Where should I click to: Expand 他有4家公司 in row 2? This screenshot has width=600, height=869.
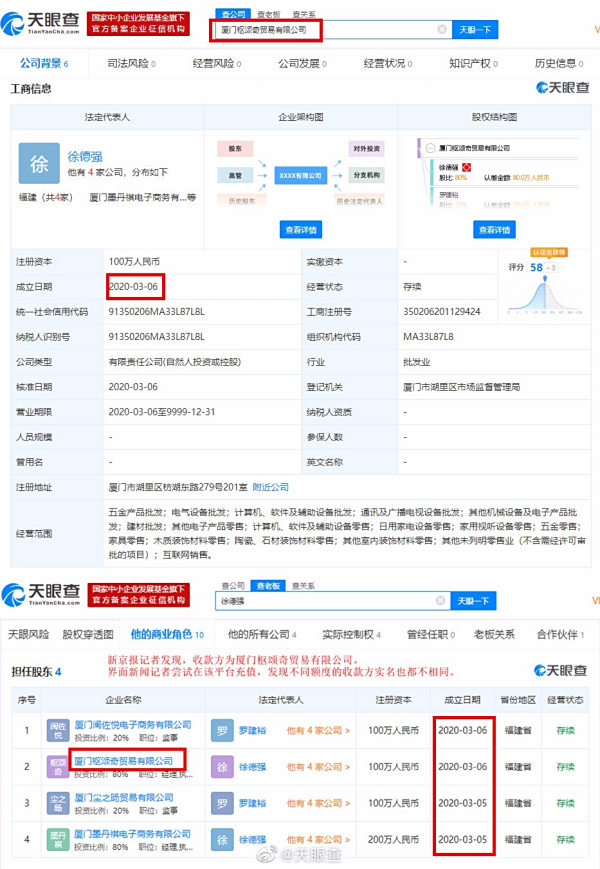tap(318, 767)
